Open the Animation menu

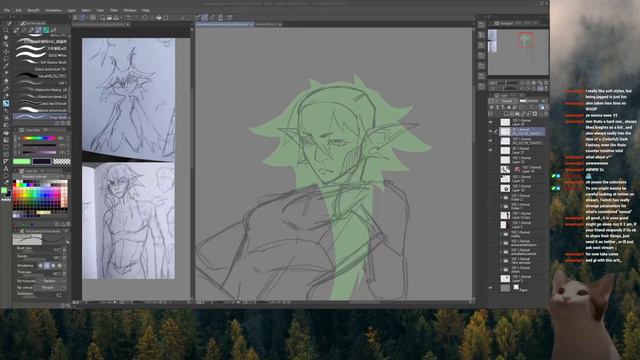pyautogui.click(x=53, y=10)
